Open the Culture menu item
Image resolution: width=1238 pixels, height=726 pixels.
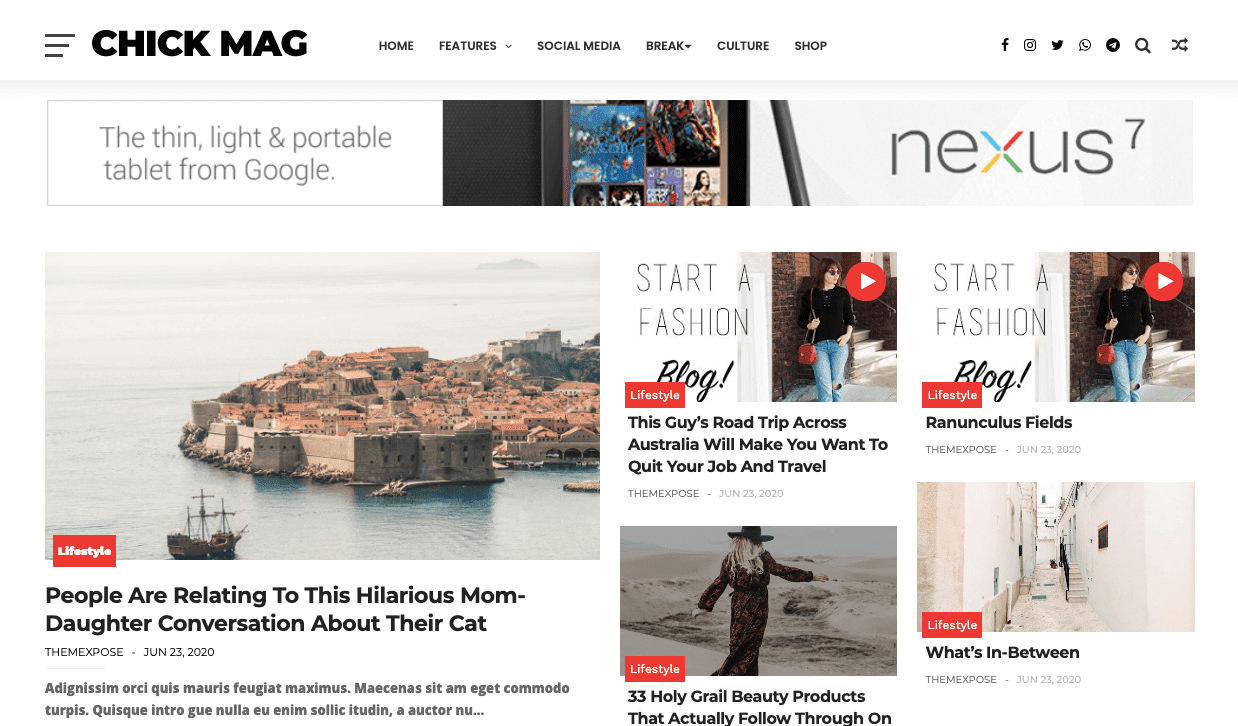click(743, 46)
